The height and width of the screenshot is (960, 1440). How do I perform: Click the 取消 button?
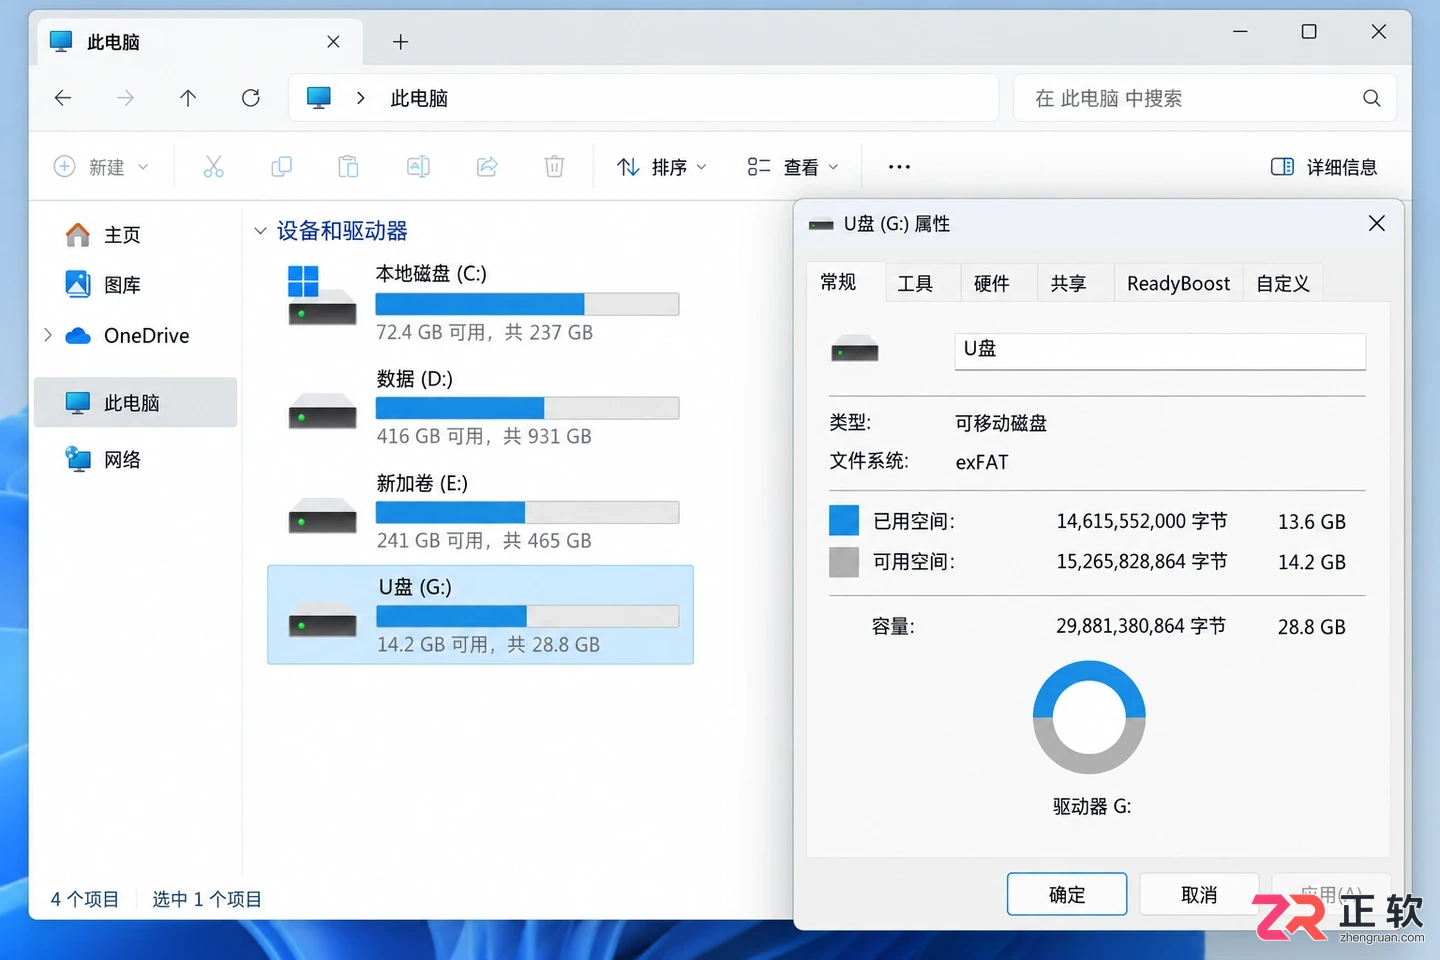pyautogui.click(x=1199, y=894)
